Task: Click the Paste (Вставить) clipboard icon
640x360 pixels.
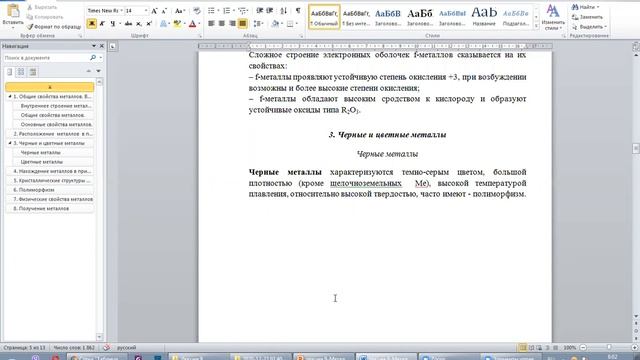Action: (13, 11)
